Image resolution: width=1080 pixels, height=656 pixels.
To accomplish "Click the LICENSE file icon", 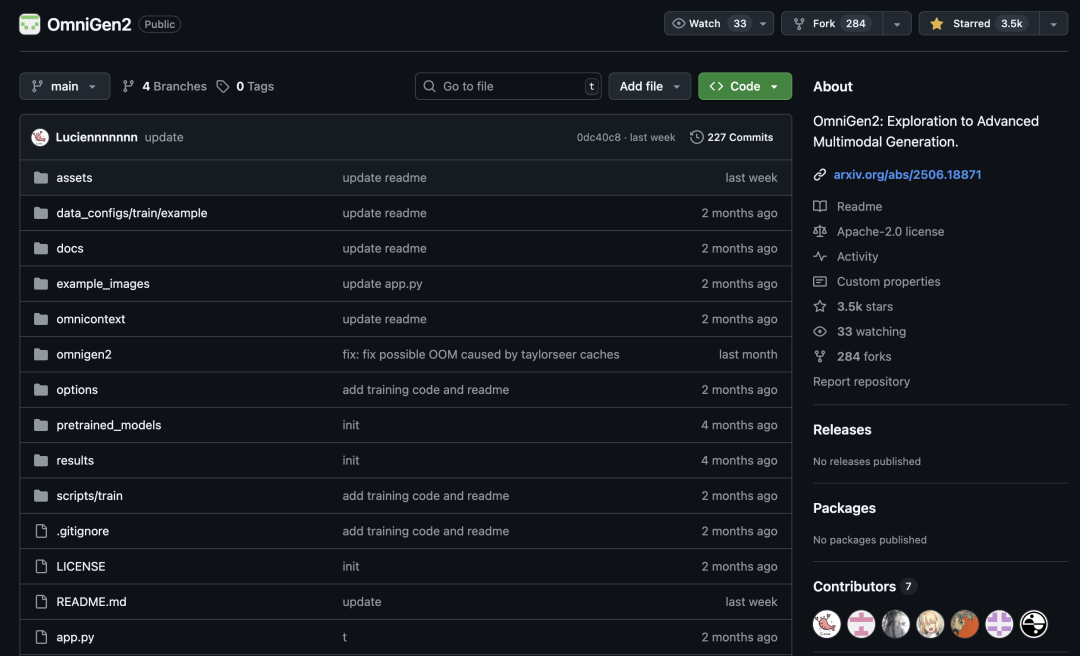I will pyautogui.click(x=41, y=566).
